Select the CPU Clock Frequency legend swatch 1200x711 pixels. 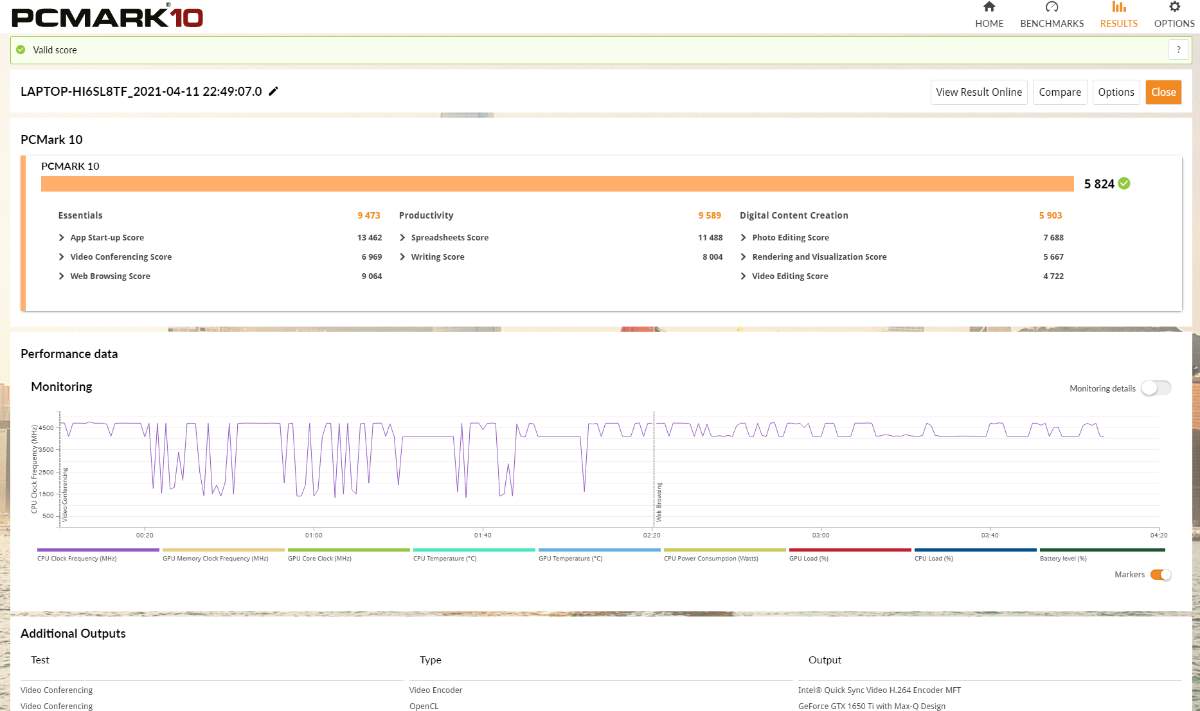click(x=98, y=550)
